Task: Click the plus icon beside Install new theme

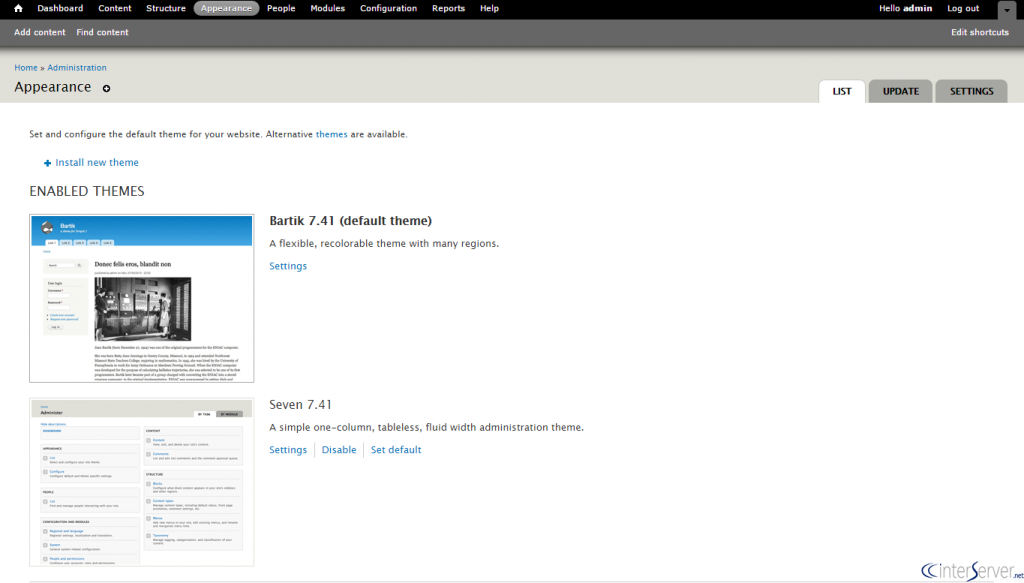Action: [47, 163]
